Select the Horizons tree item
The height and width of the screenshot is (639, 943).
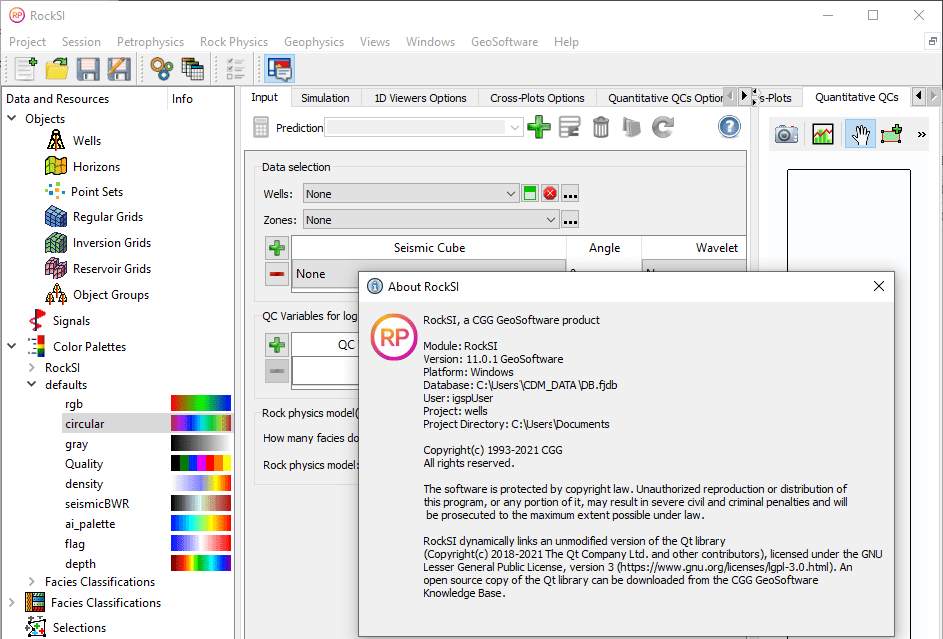(x=96, y=167)
